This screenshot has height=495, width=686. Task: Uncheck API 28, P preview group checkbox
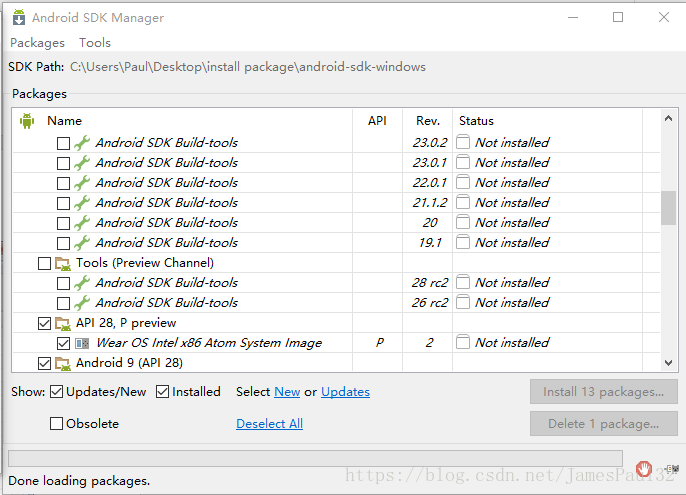tap(45, 323)
